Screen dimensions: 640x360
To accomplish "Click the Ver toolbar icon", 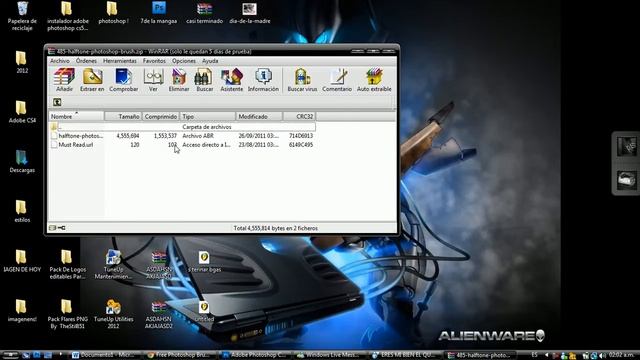I will [x=153, y=80].
